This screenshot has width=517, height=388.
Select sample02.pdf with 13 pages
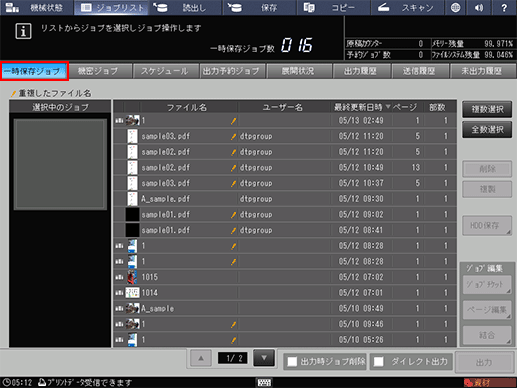point(285,167)
